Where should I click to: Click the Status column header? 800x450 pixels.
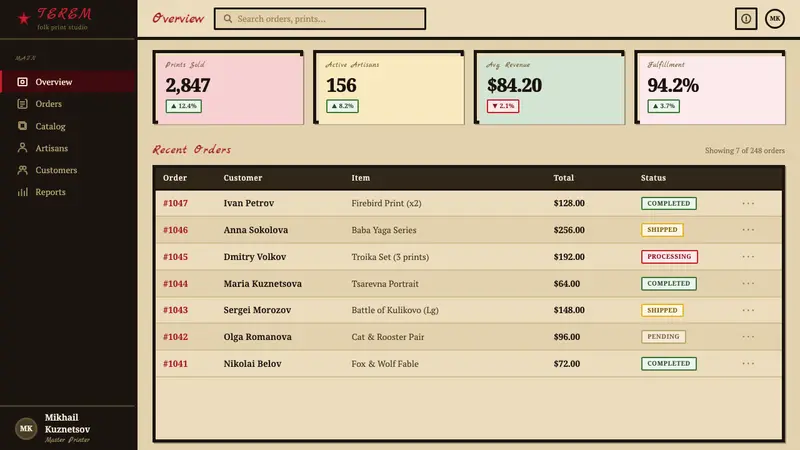click(654, 178)
